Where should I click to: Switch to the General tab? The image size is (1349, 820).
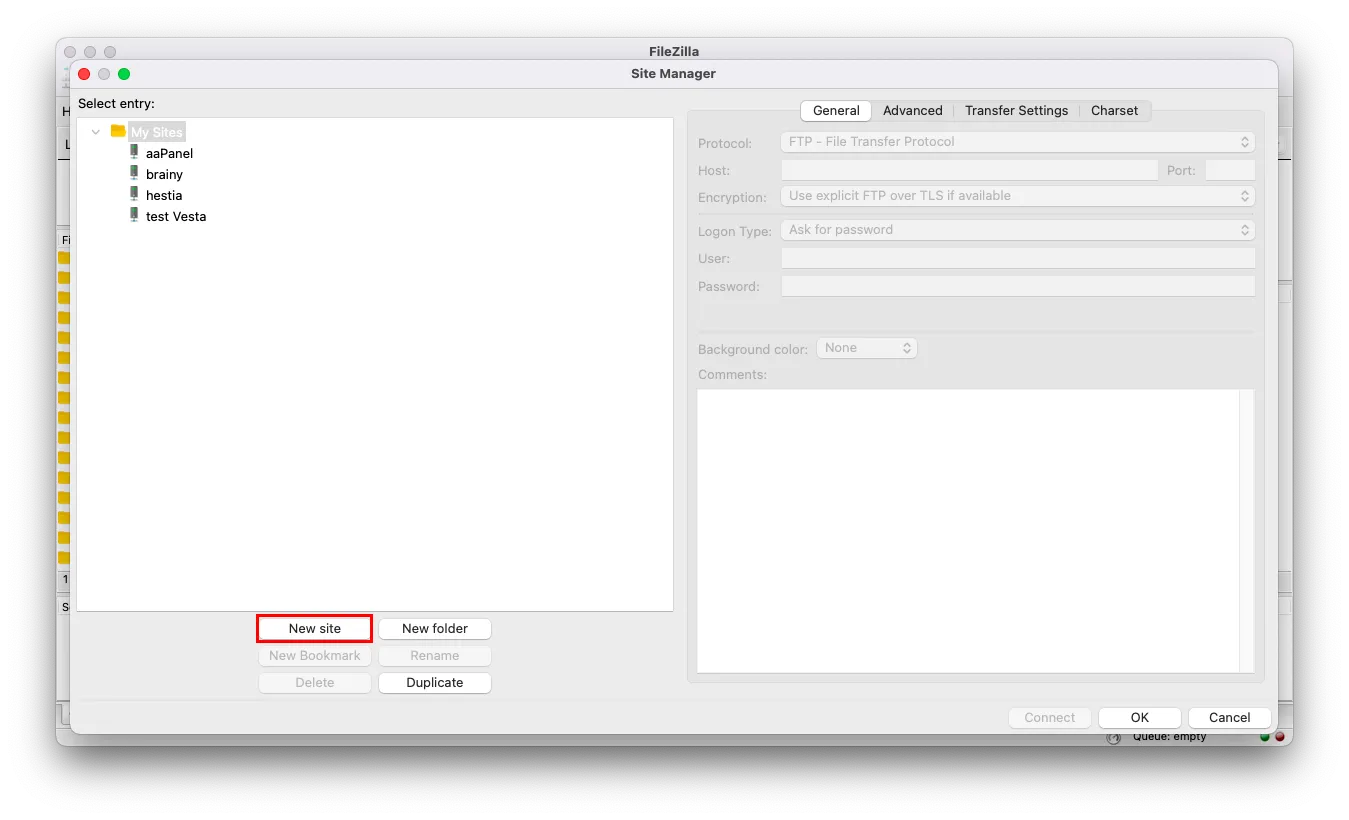click(836, 110)
